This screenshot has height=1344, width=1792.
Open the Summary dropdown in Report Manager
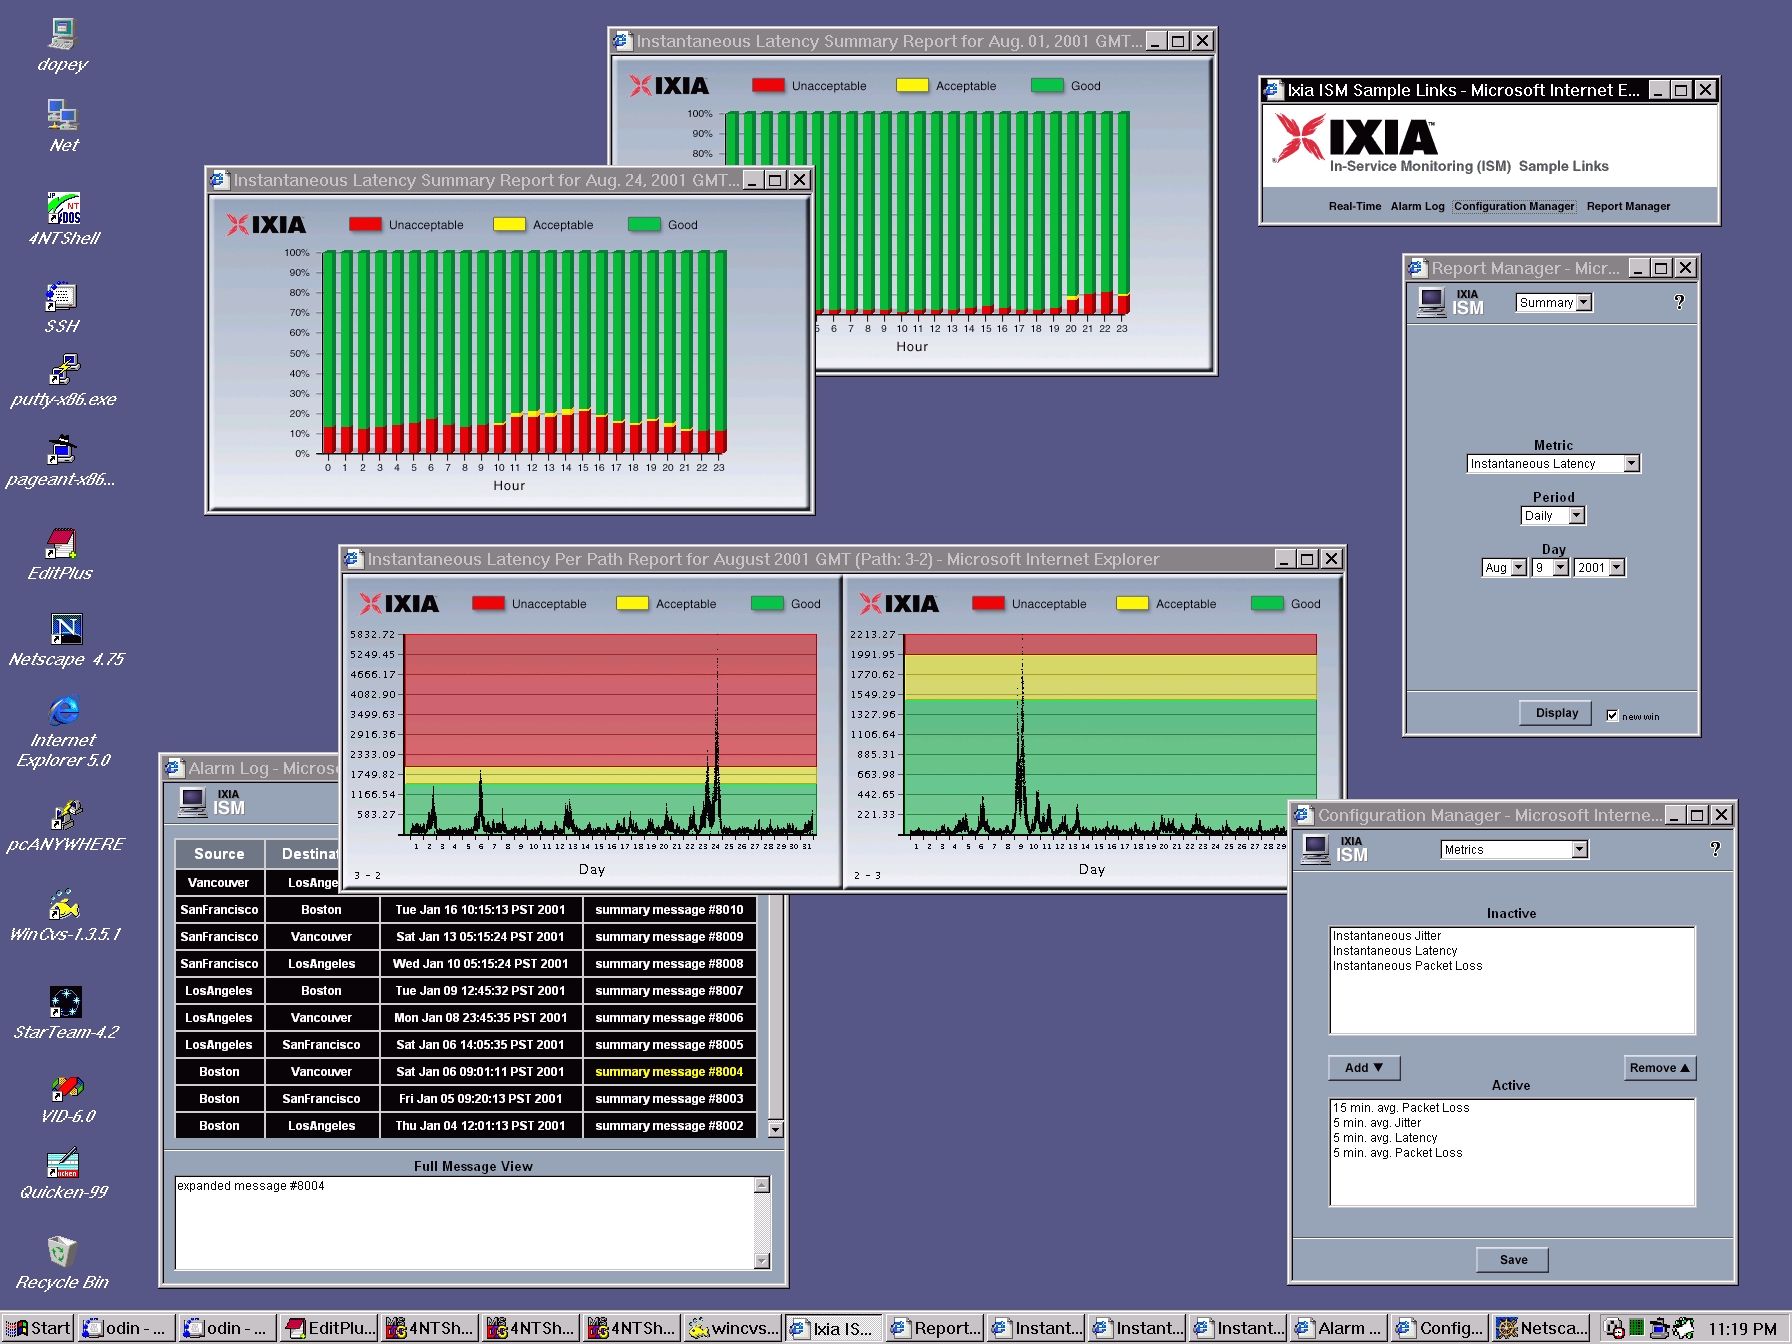point(1553,303)
